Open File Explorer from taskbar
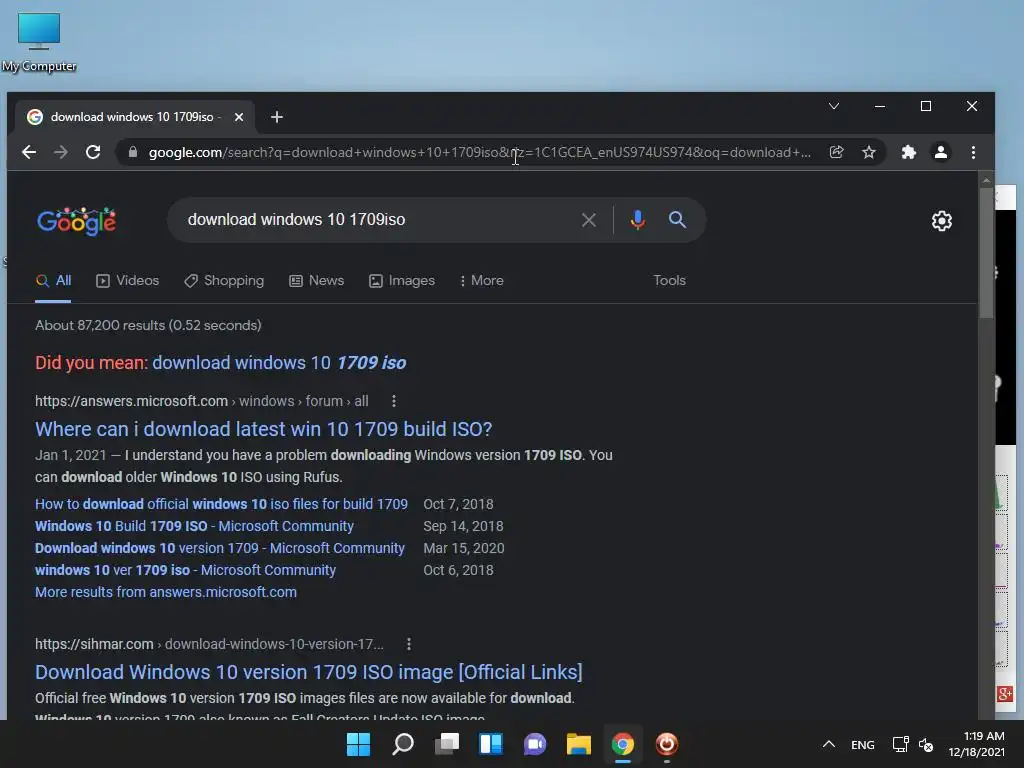This screenshot has width=1024, height=768. pyautogui.click(x=579, y=744)
